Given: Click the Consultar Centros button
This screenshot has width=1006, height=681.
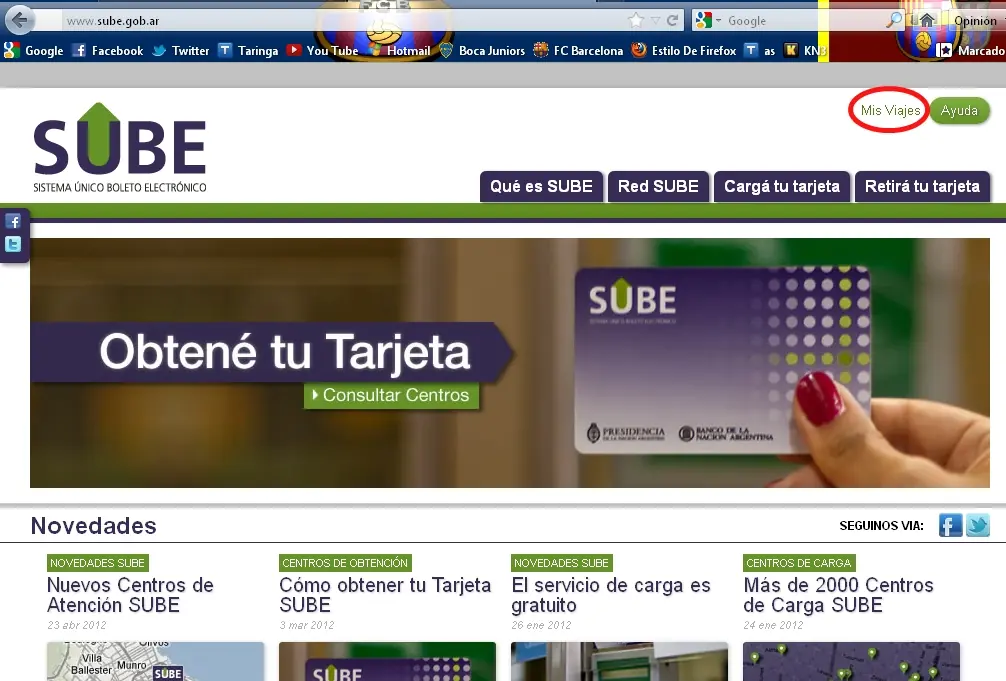Looking at the screenshot, I should click(391, 395).
